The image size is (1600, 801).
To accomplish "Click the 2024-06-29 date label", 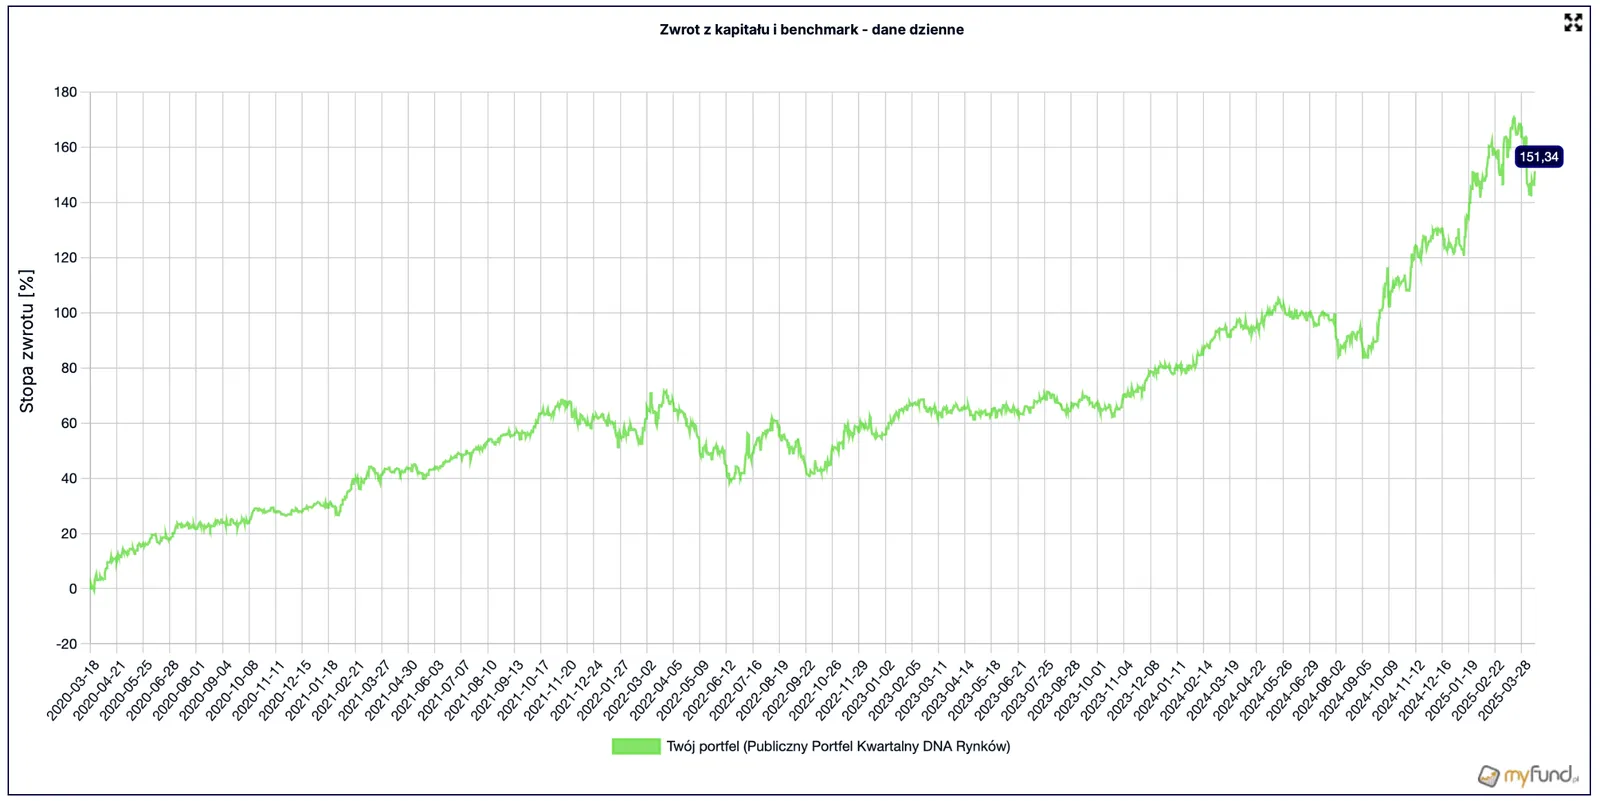I will [x=1293, y=690].
